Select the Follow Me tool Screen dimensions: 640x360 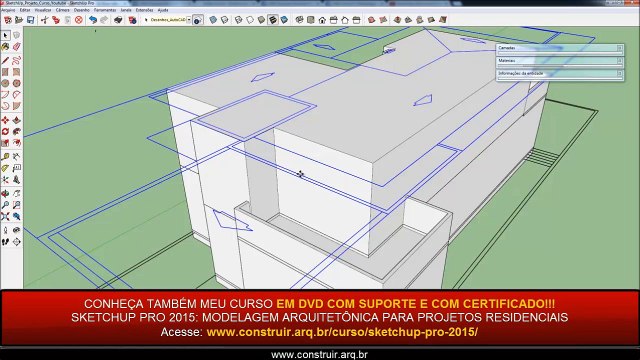point(16,131)
